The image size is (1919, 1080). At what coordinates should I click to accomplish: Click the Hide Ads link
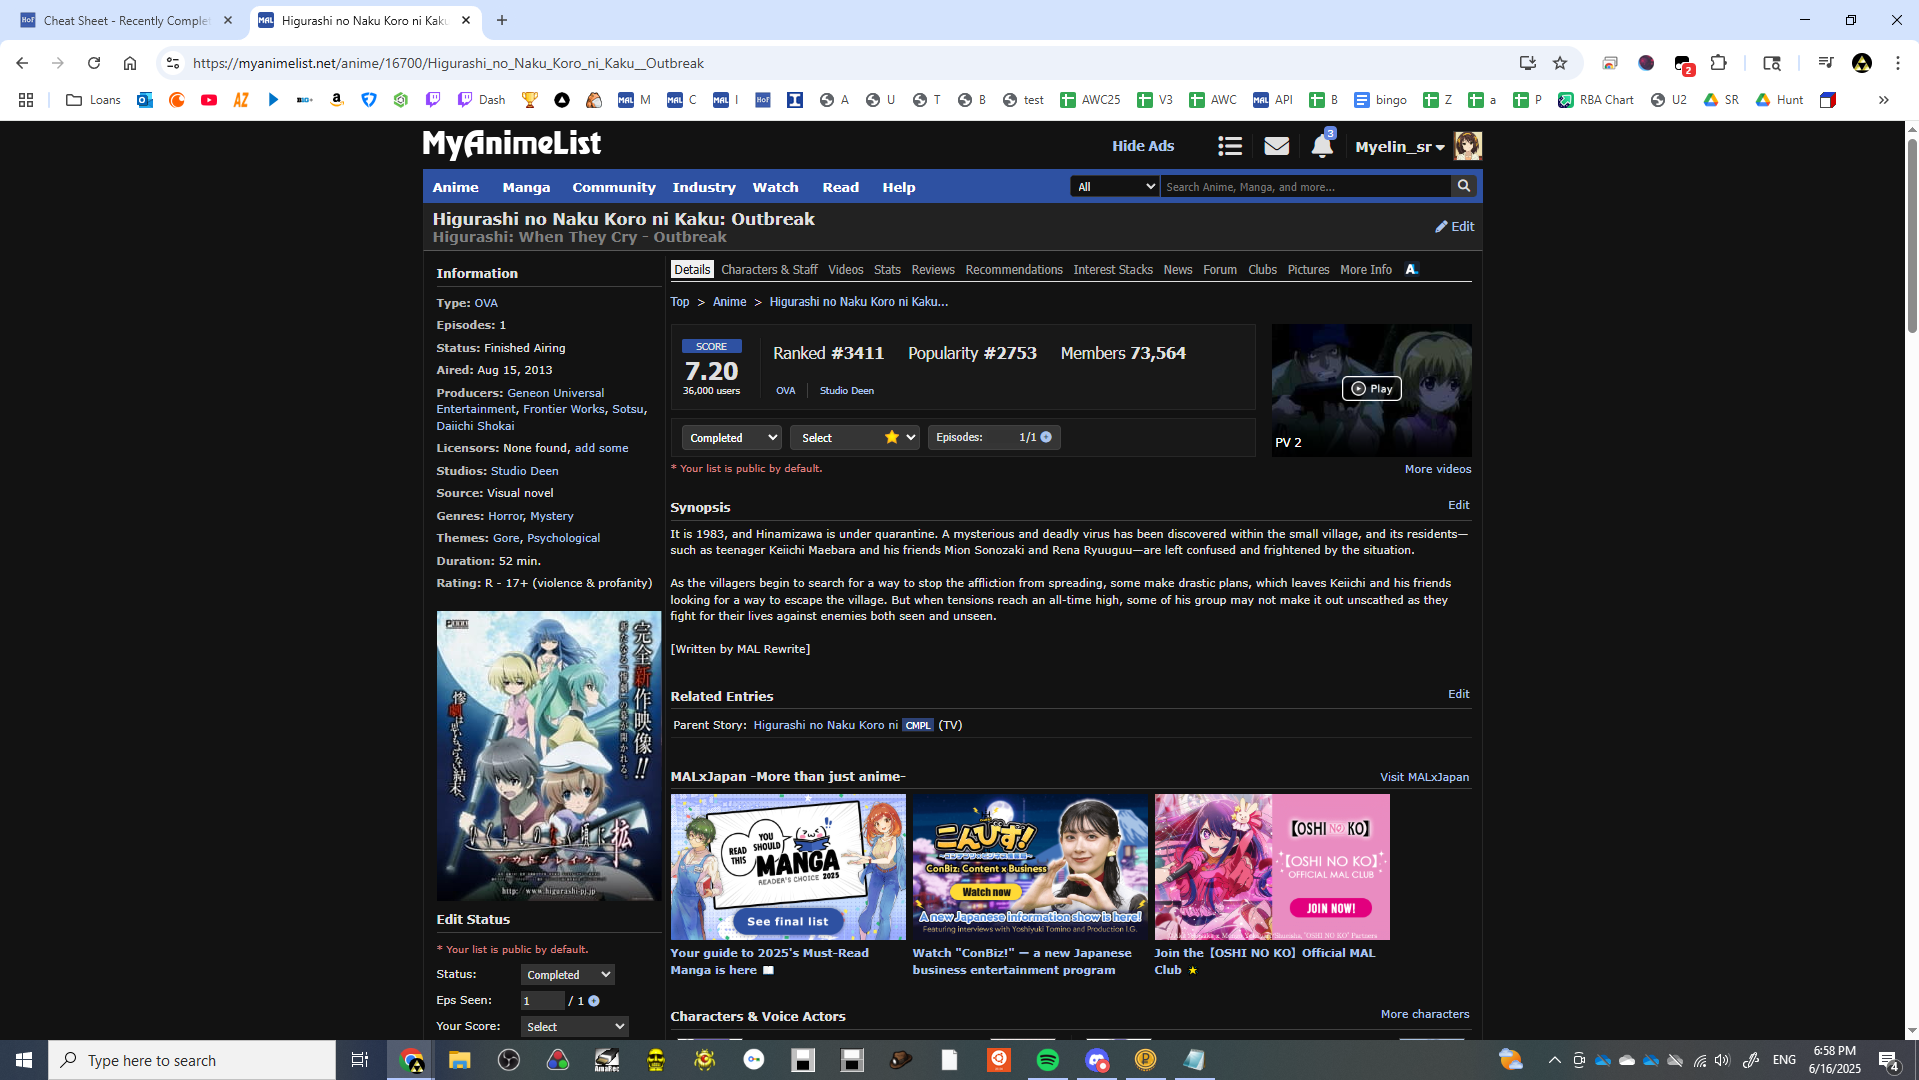click(x=1143, y=146)
